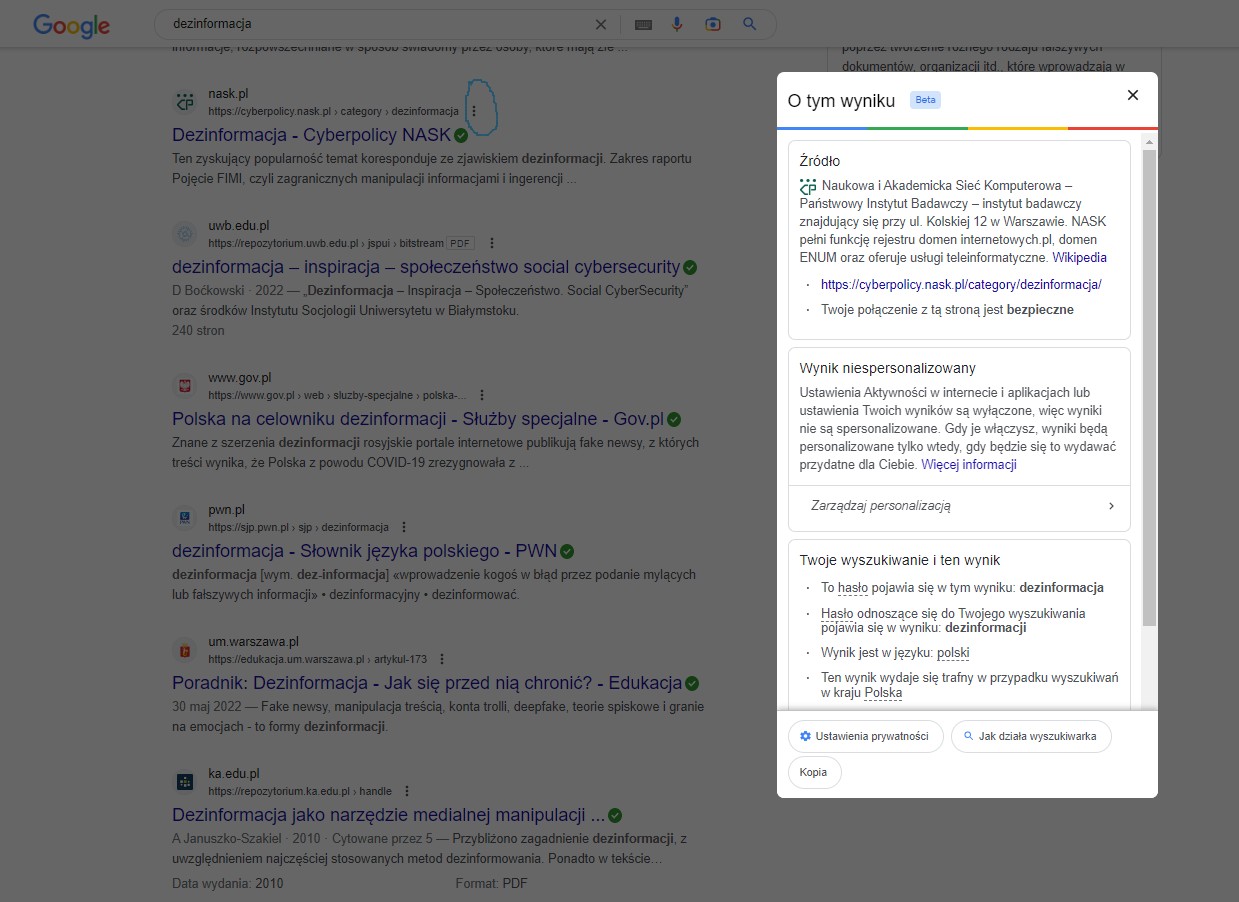The height and width of the screenshot is (902, 1239).
Task: Click green checkmark beside Poradnik Edukacja title
Action: pos(692,683)
